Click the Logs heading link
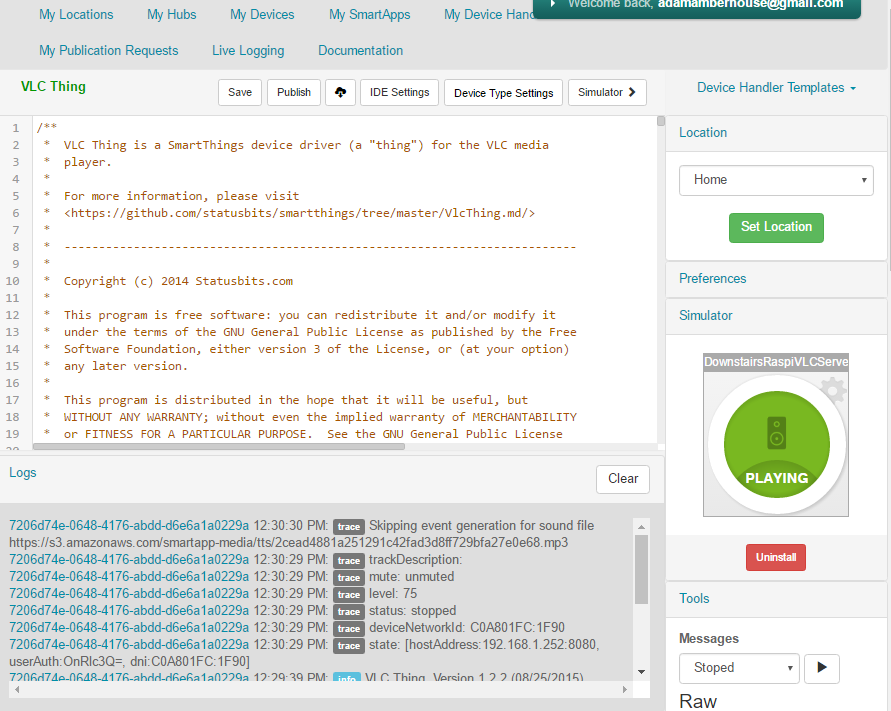 [23, 473]
